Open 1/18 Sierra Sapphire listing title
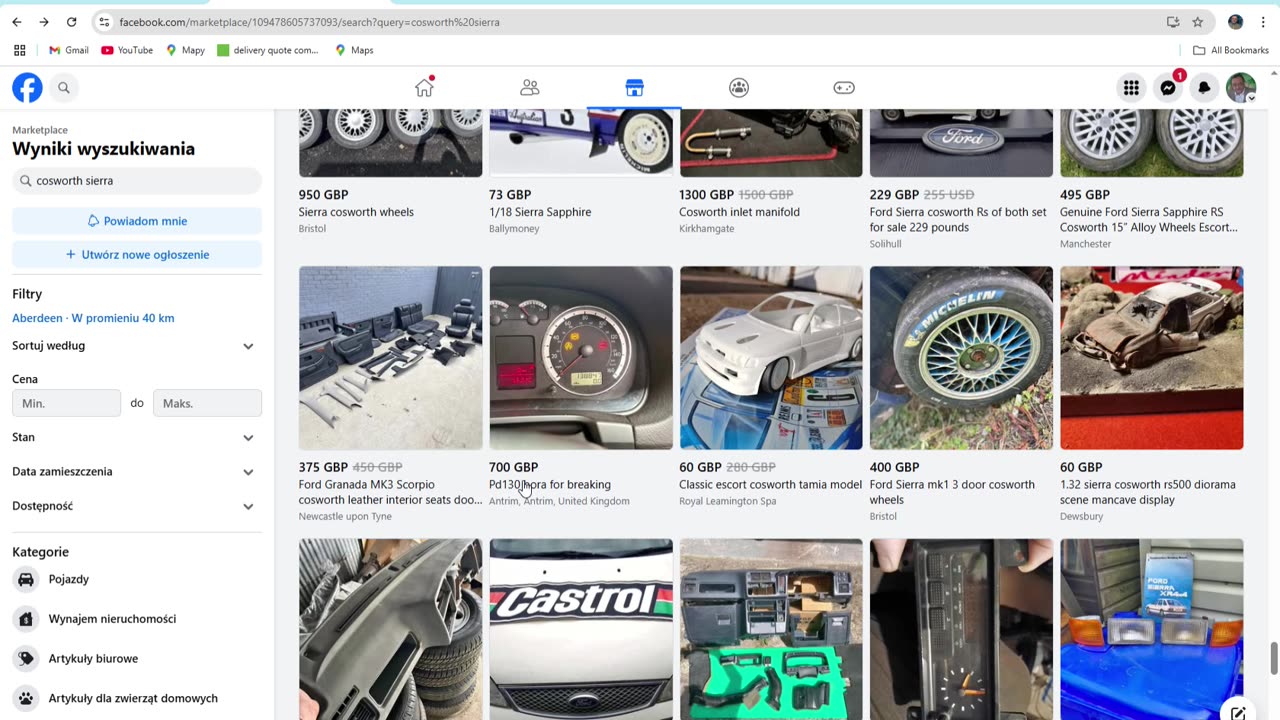This screenshot has width=1280, height=720. pos(540,212)
